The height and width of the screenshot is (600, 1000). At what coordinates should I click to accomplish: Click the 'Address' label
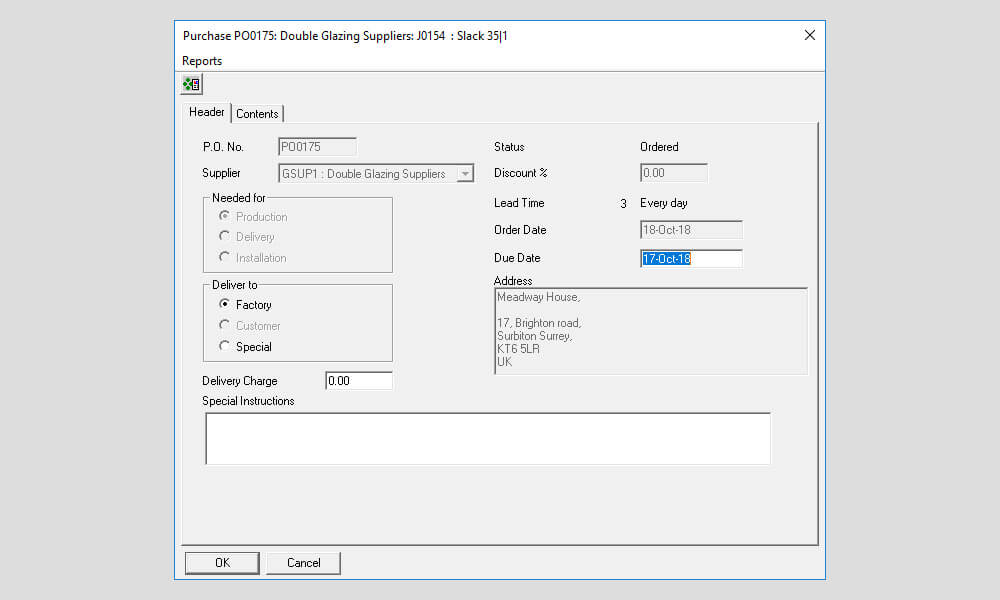[x=513, y=281]
